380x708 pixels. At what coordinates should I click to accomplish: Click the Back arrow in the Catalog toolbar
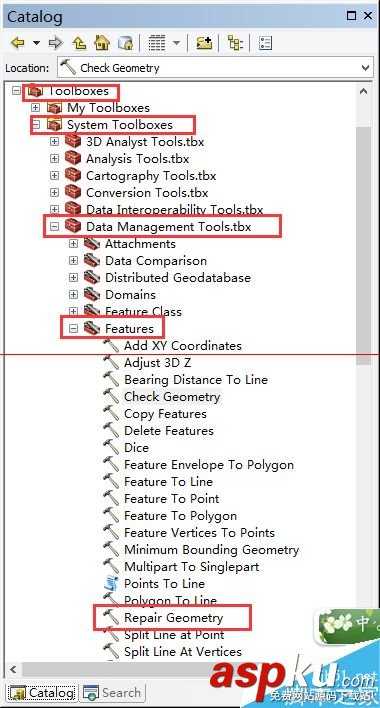click(17, 43)
